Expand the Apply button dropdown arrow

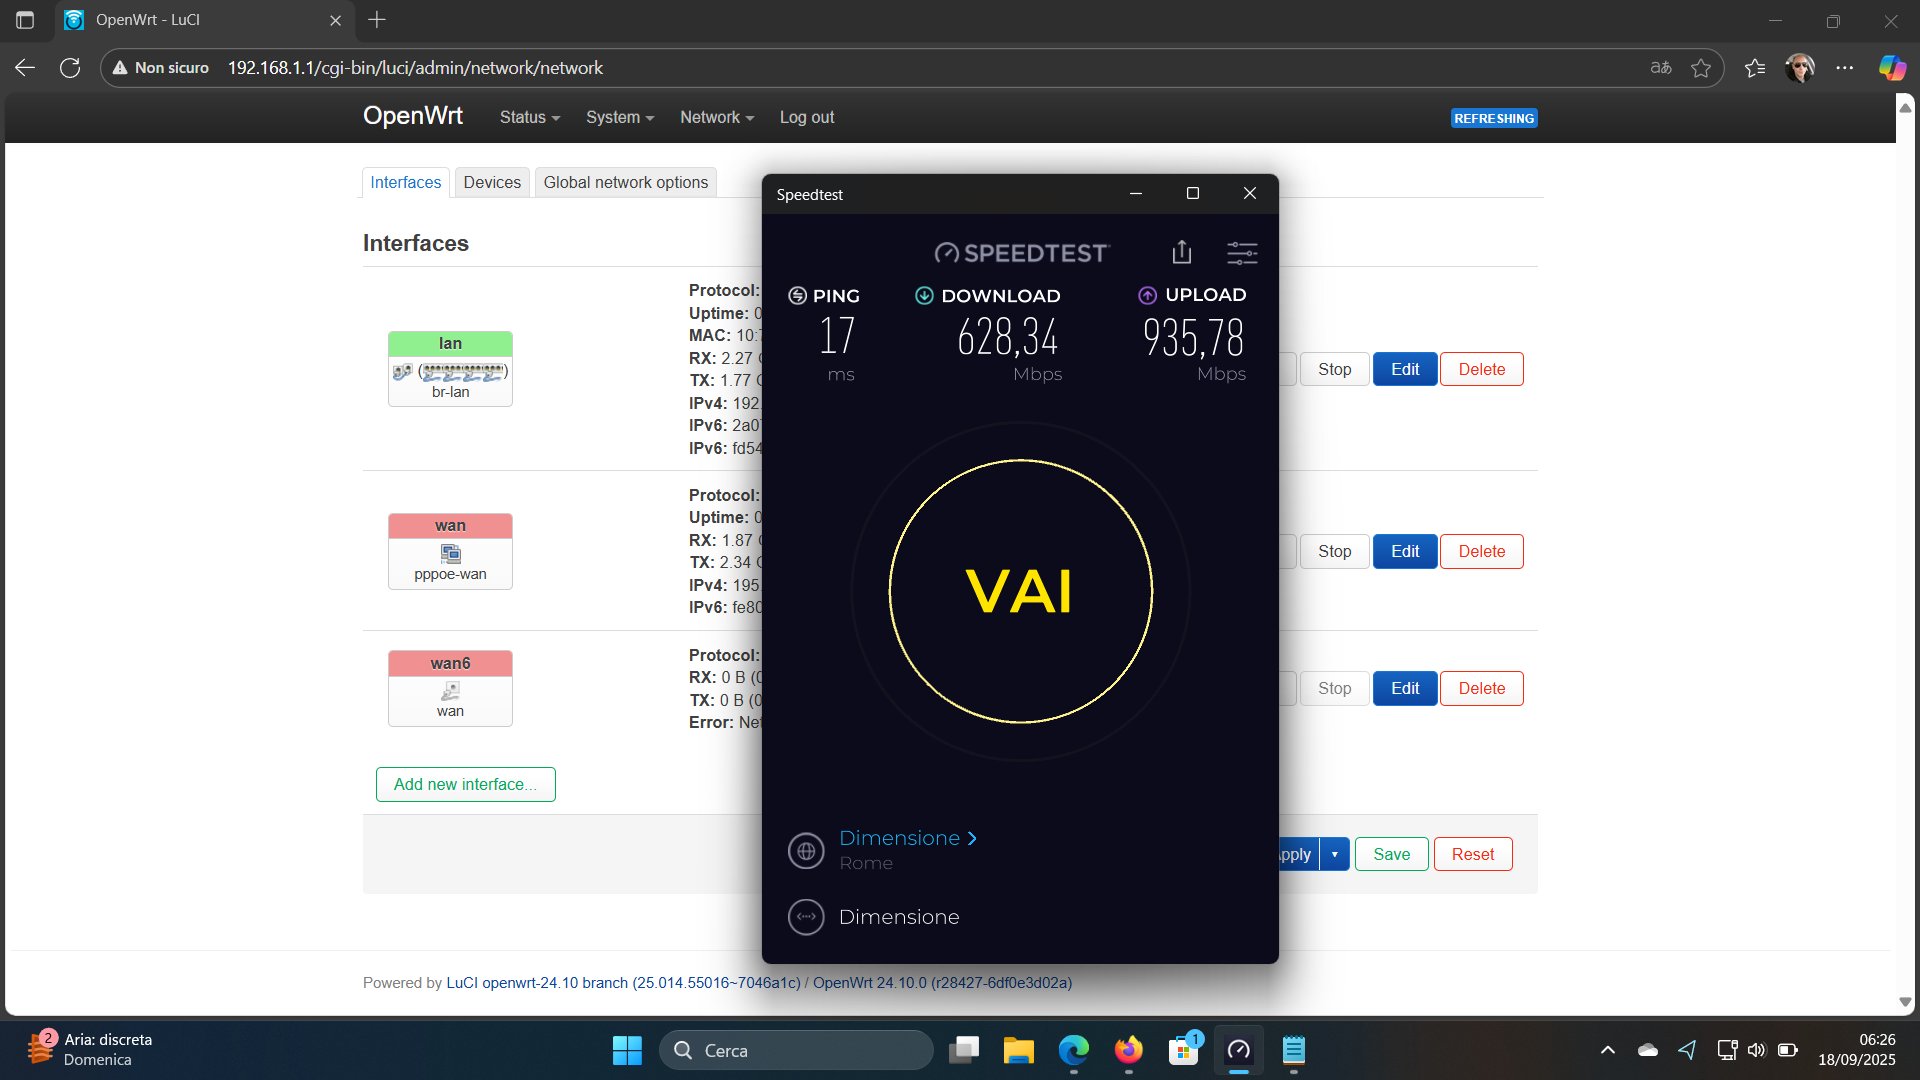[x=1334, y=854]
